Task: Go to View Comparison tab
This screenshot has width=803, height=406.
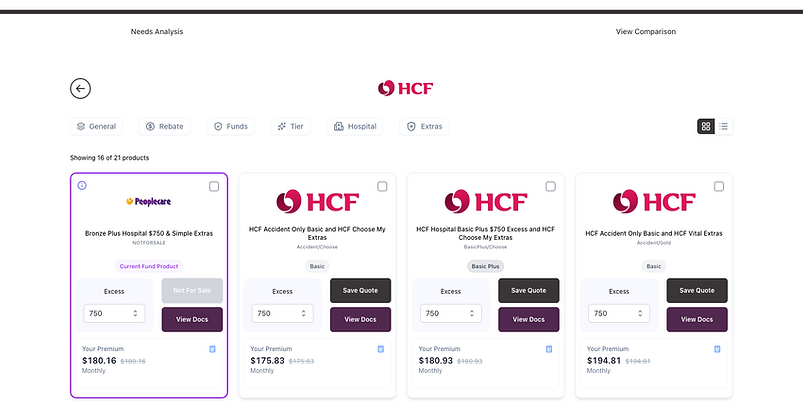Action: click(646, 32)
